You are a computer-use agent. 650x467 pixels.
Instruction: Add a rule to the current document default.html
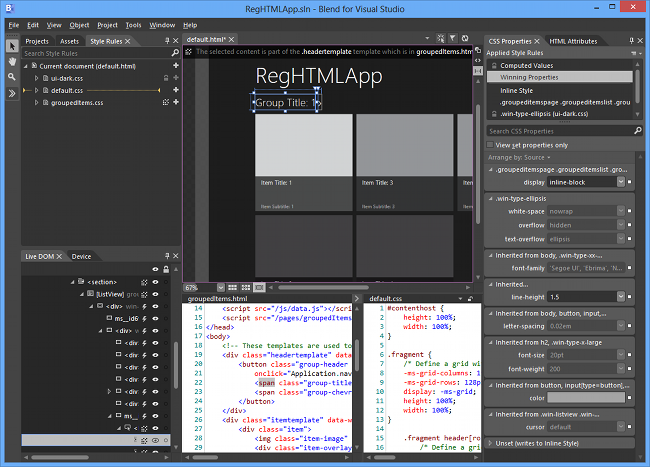tap(176, 65)
